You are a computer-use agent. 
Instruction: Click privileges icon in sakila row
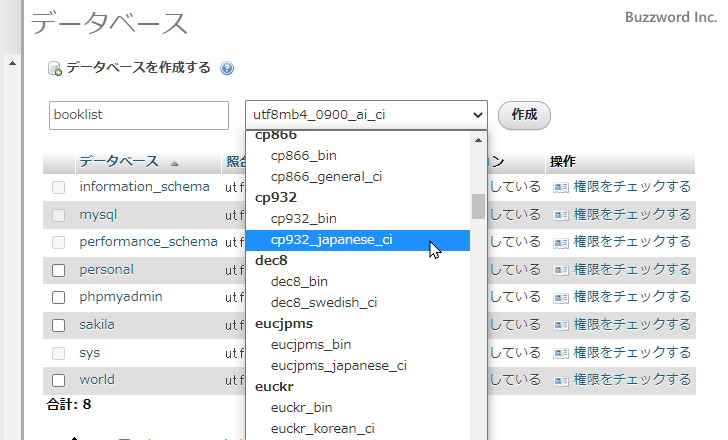tap(561, 325)
